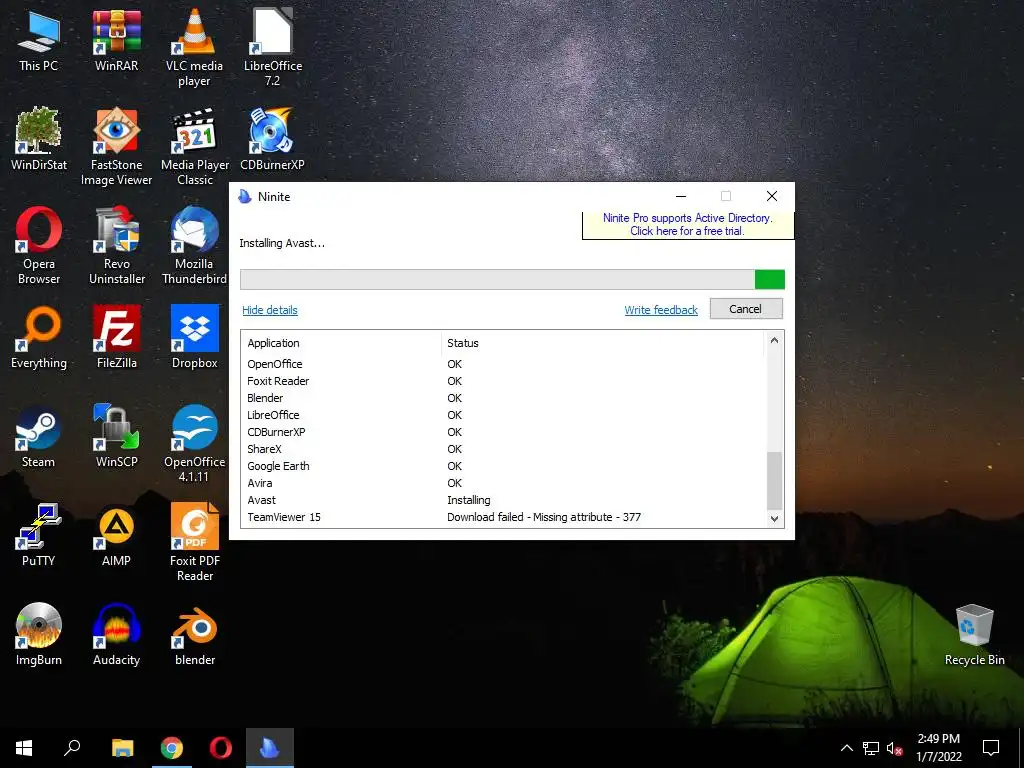Click the VLC media player shortcut
Screen dimensions: 1024x768
point(194,48)
